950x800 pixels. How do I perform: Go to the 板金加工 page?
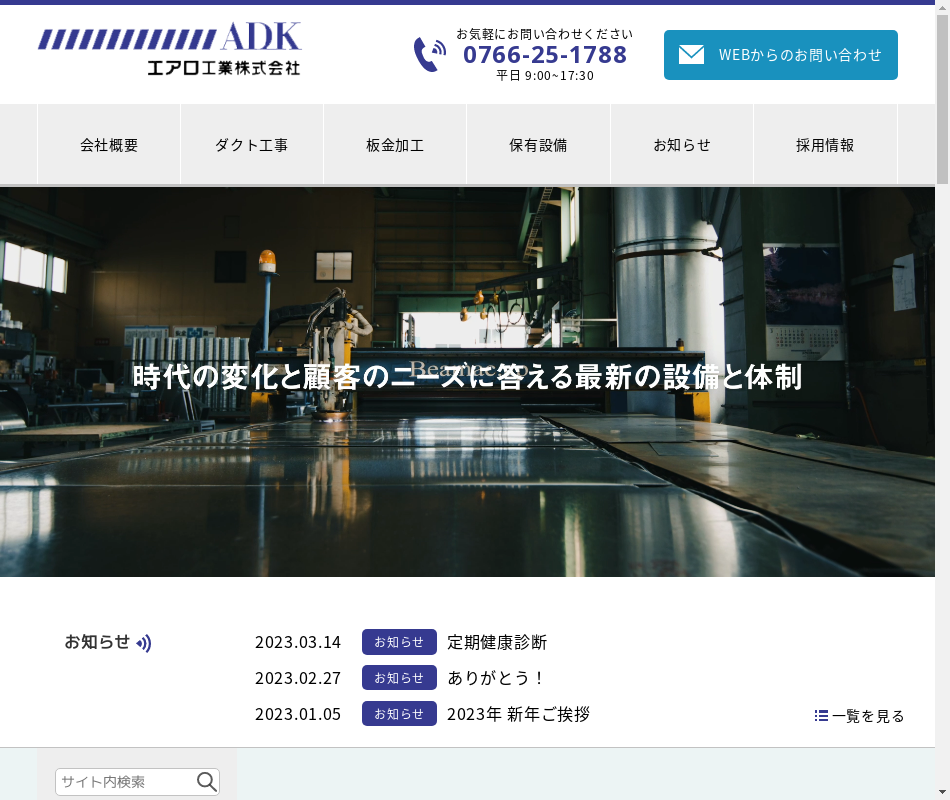click(x=395, y=145)
